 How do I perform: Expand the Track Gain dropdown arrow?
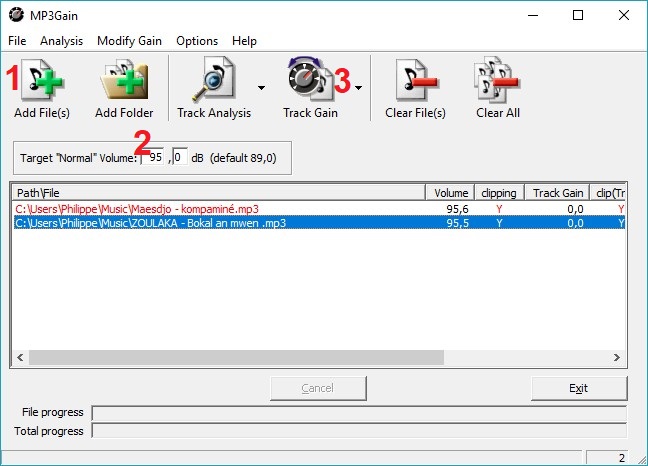[358, 88]
